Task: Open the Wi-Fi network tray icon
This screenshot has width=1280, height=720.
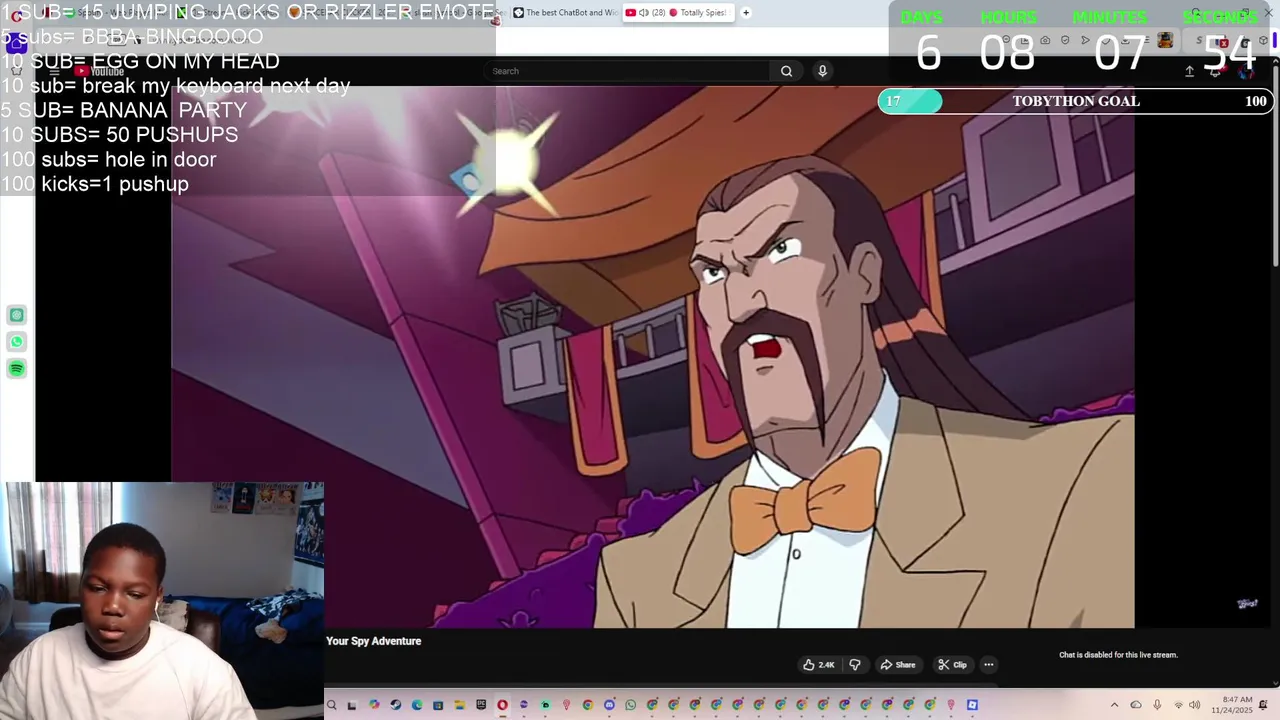Action: click(1179, 705)
